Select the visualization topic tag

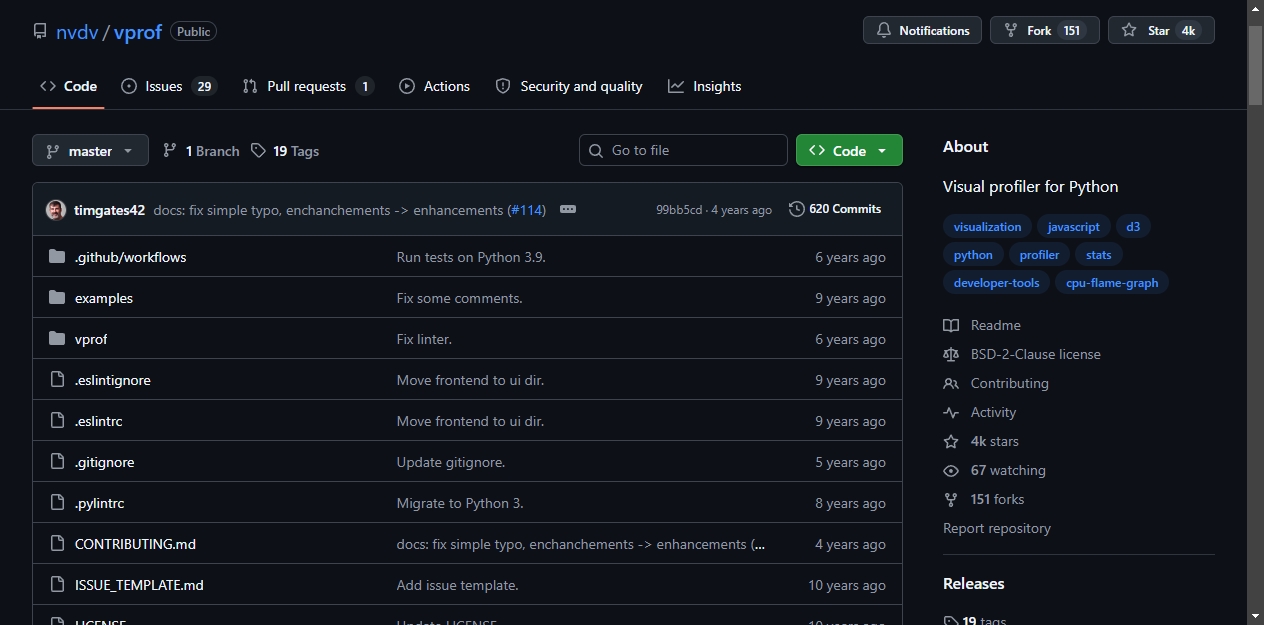point(987,227)
